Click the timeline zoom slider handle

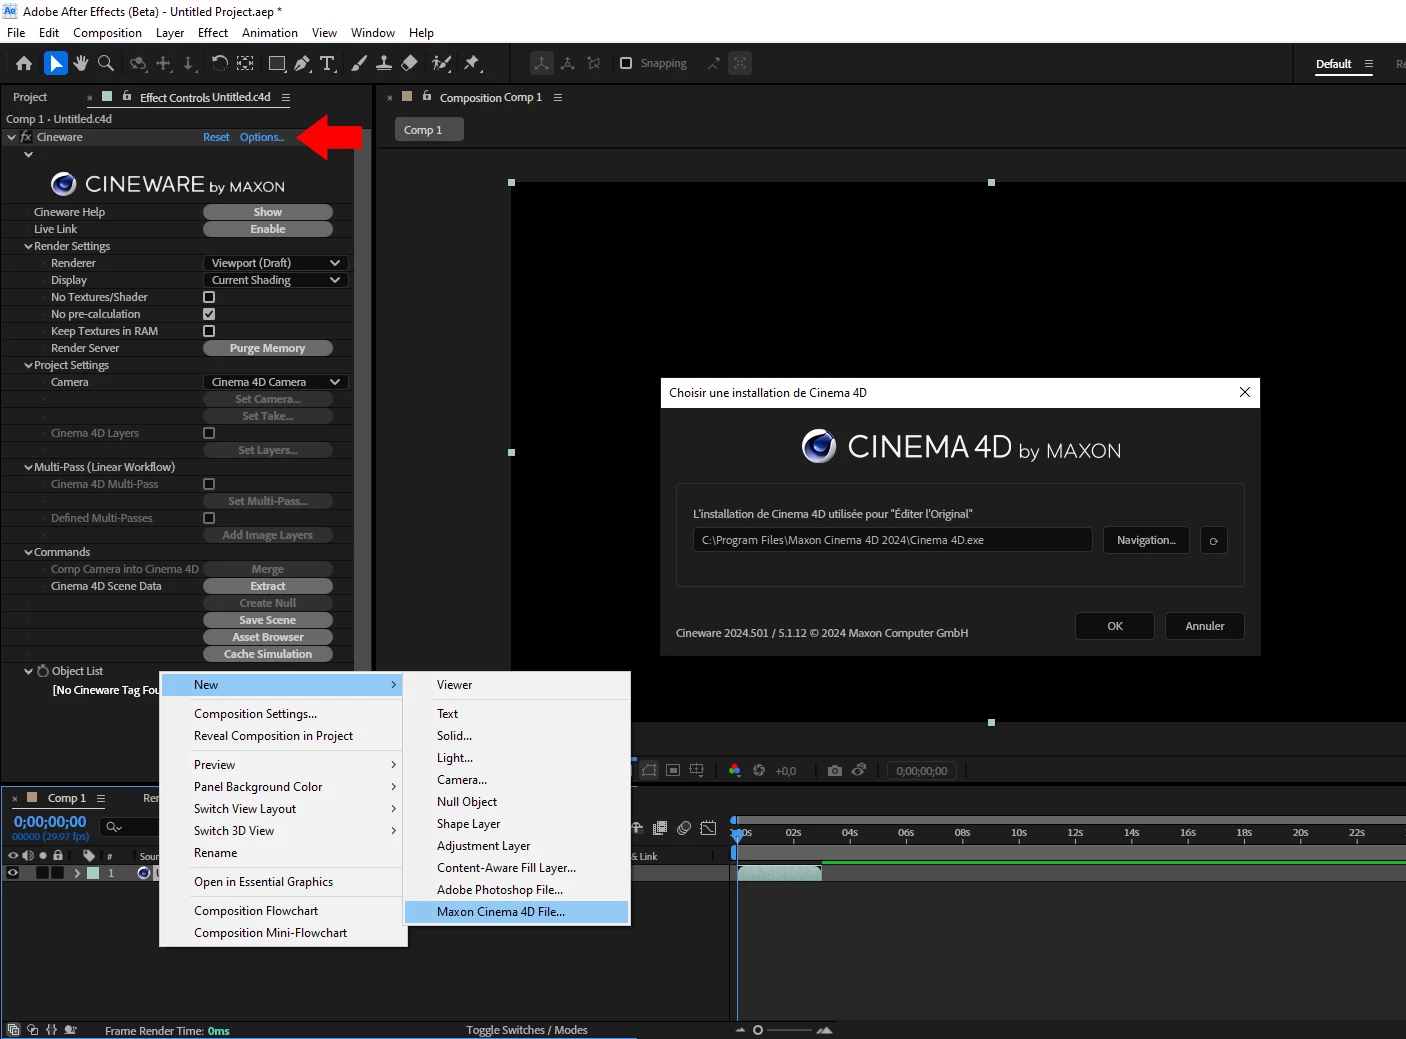coord(758,1030)
